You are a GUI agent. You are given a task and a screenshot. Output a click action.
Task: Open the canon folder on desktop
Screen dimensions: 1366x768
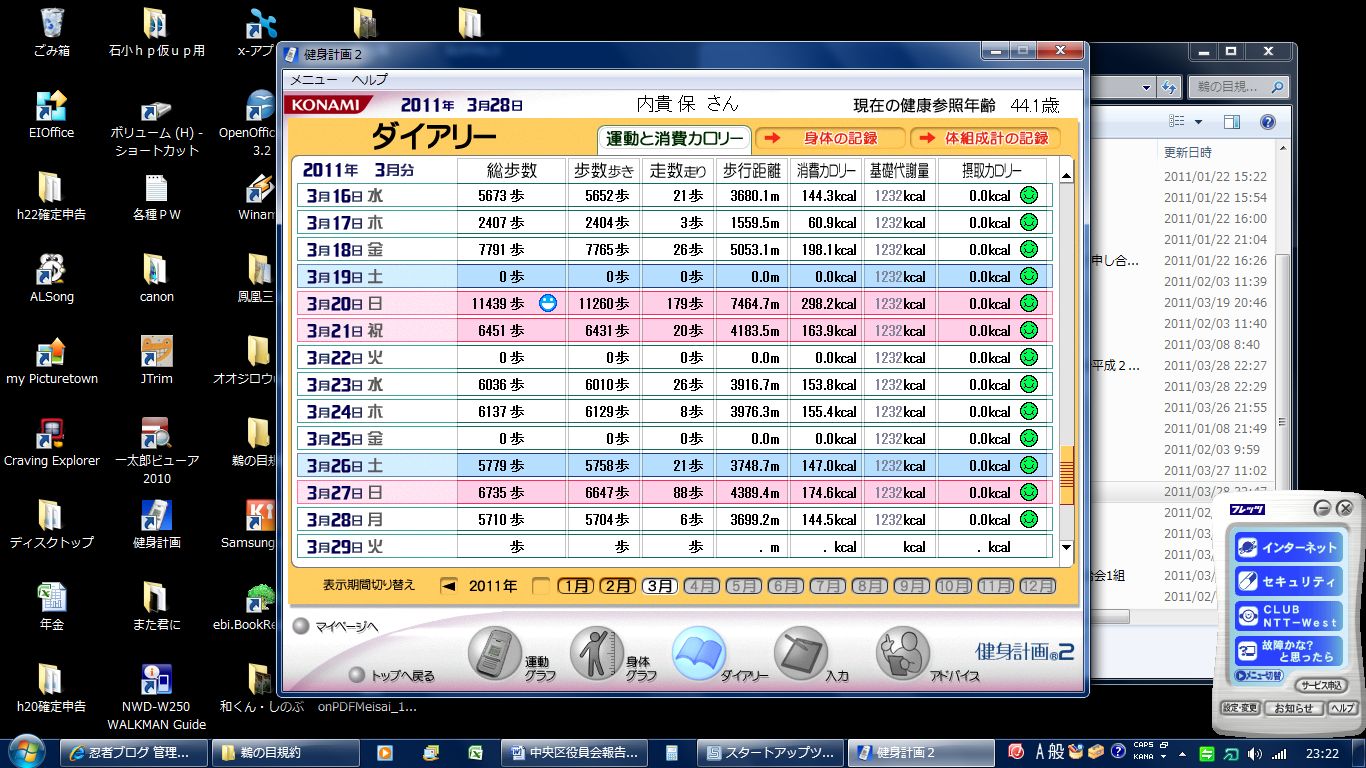pos(156,278)
